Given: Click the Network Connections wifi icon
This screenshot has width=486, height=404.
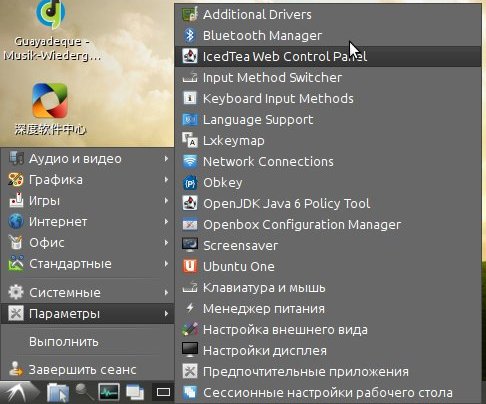Looking at the screenshot, I should [190, 161].
